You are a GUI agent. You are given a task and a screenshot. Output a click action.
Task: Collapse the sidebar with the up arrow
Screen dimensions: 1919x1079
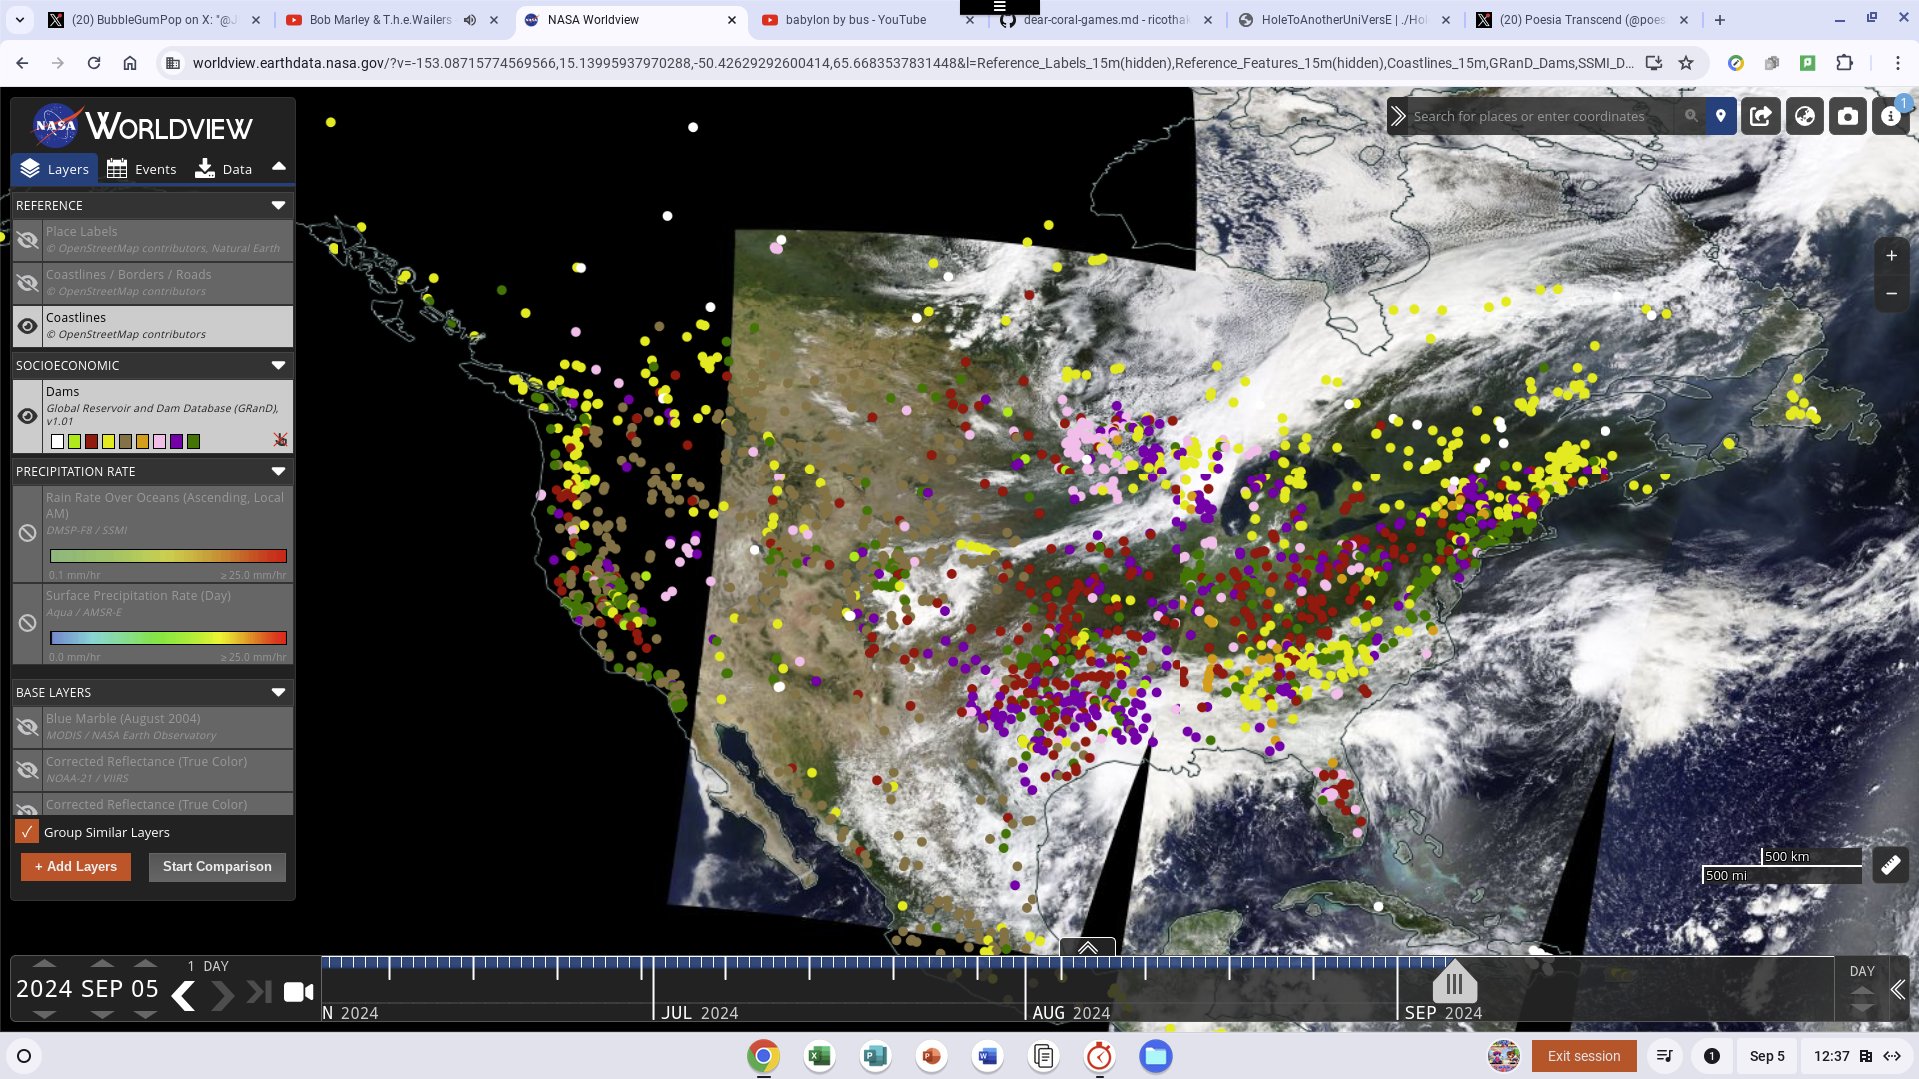(279, 167)
